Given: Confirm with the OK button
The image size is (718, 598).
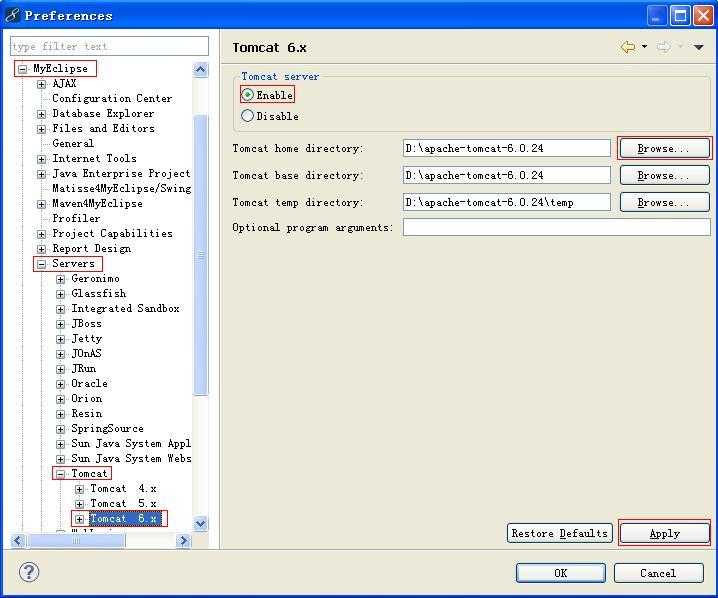Looking at the screenshot, I should click(x=560, y=573).
